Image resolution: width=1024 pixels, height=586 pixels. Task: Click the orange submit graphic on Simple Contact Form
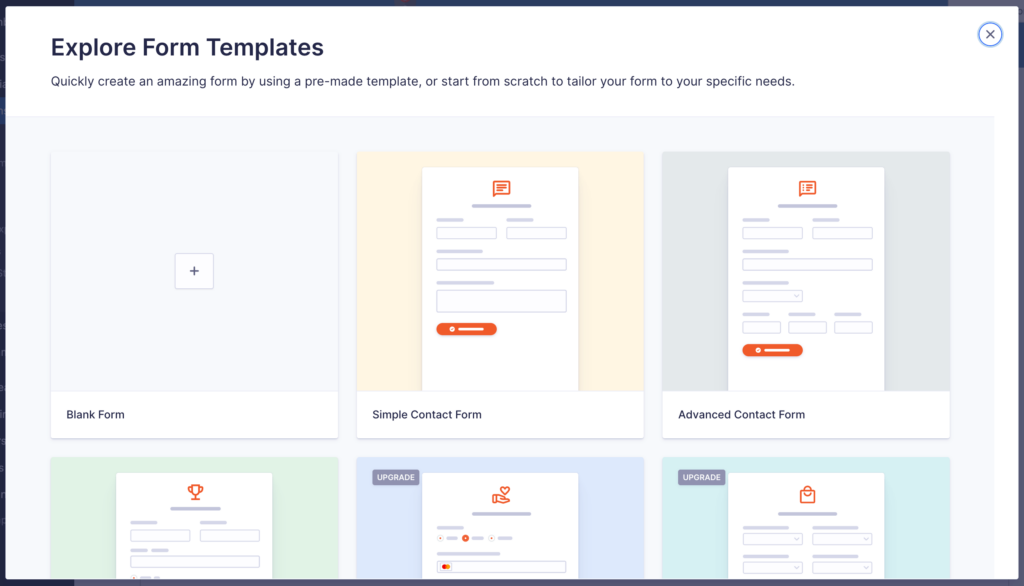466,328
